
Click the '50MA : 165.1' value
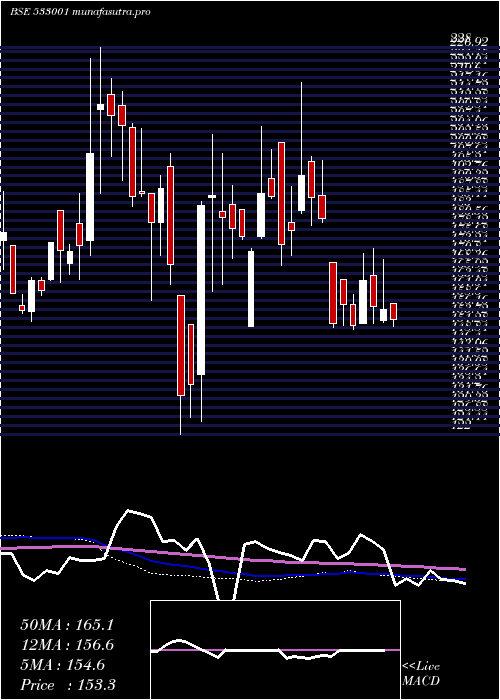pyautogui.click(x=67, y=625)
